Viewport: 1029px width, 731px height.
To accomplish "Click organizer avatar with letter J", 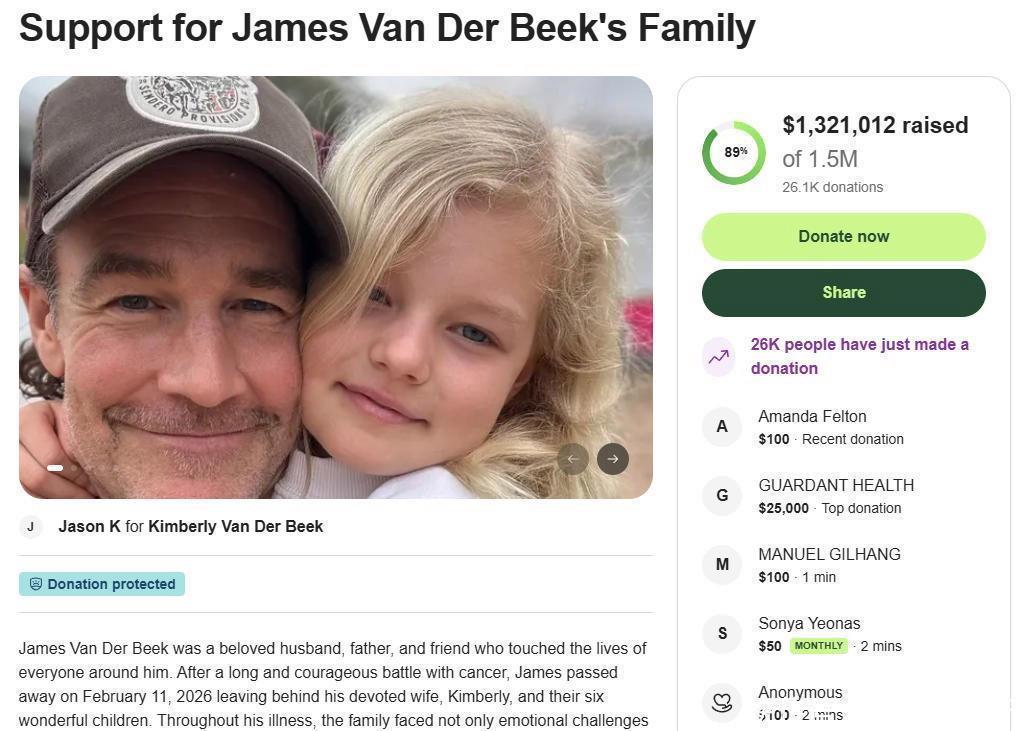I will pos(31,527).
